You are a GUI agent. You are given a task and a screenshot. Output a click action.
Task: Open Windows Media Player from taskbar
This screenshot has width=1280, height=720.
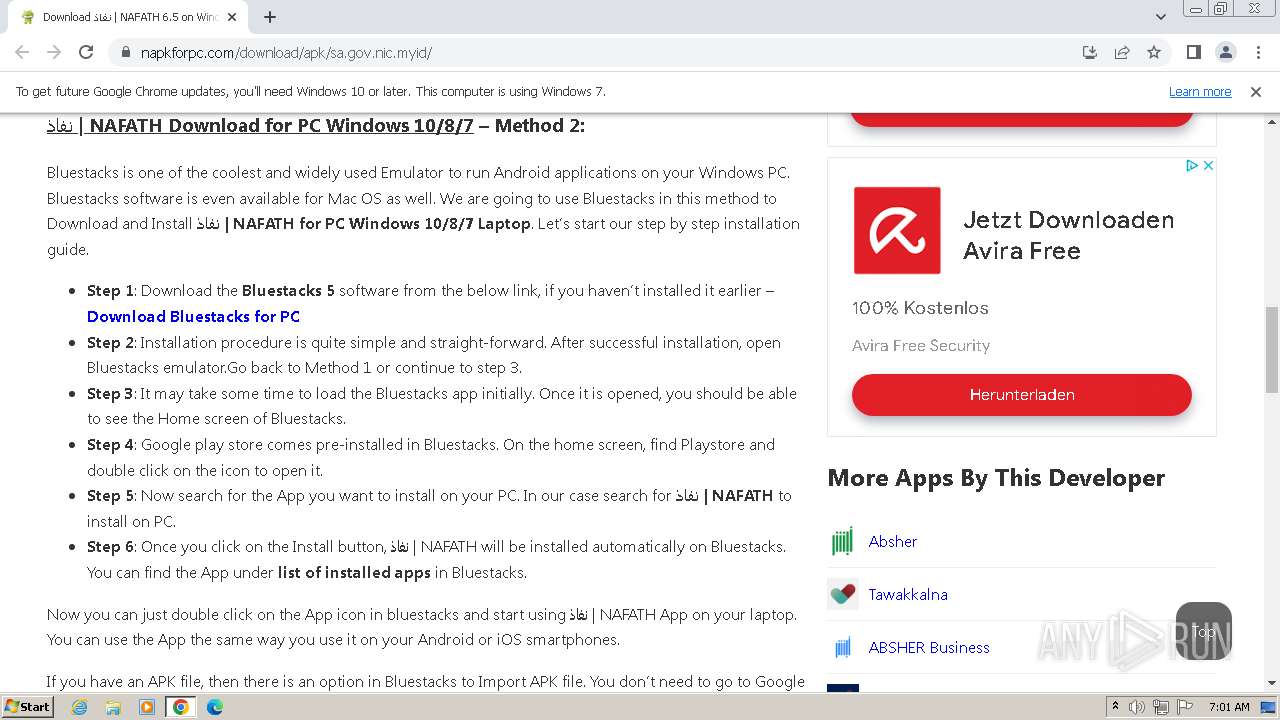click(147, 707)
